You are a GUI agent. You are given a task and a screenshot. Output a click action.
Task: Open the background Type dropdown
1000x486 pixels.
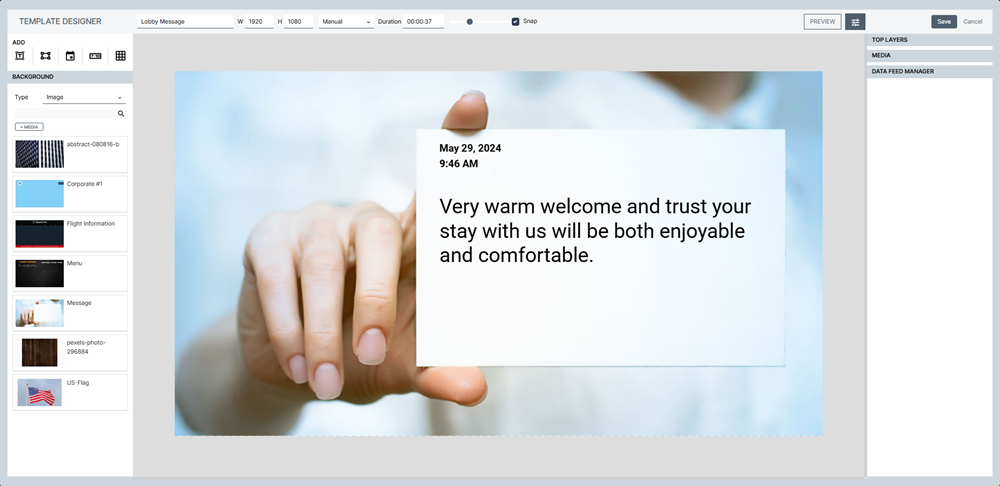[84, 98]
